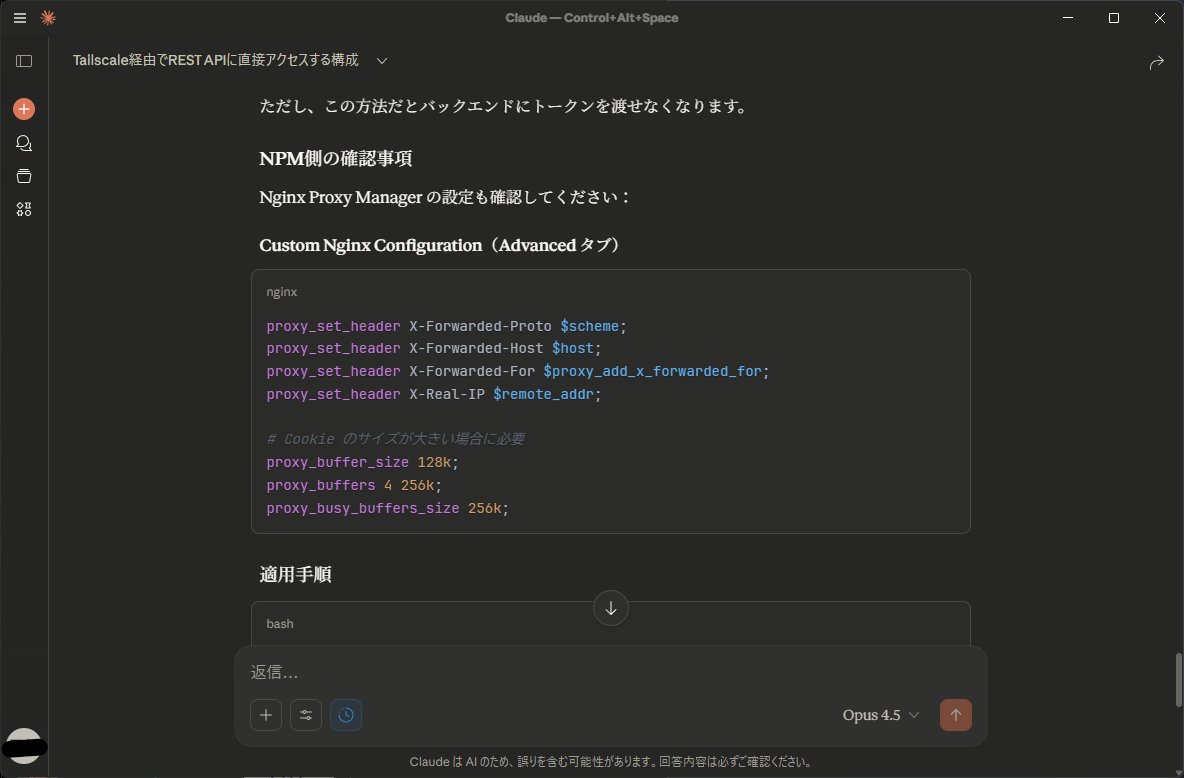Expand the conversation title dropdown chevron

coord(382,60)
